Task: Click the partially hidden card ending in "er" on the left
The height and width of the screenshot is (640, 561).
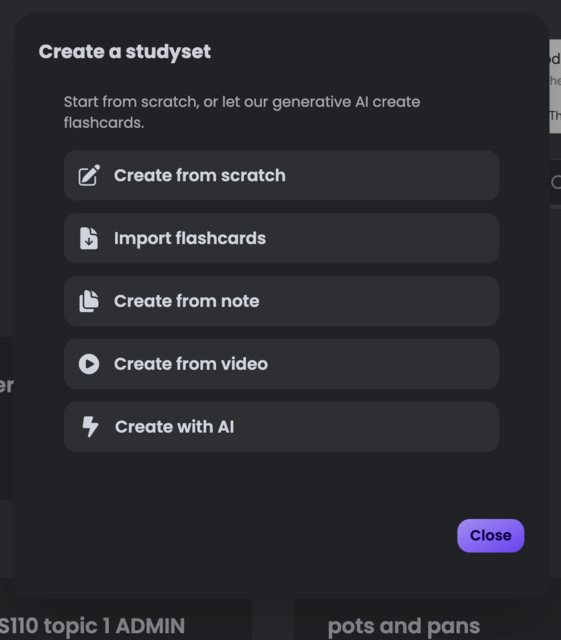Action: 7,418
